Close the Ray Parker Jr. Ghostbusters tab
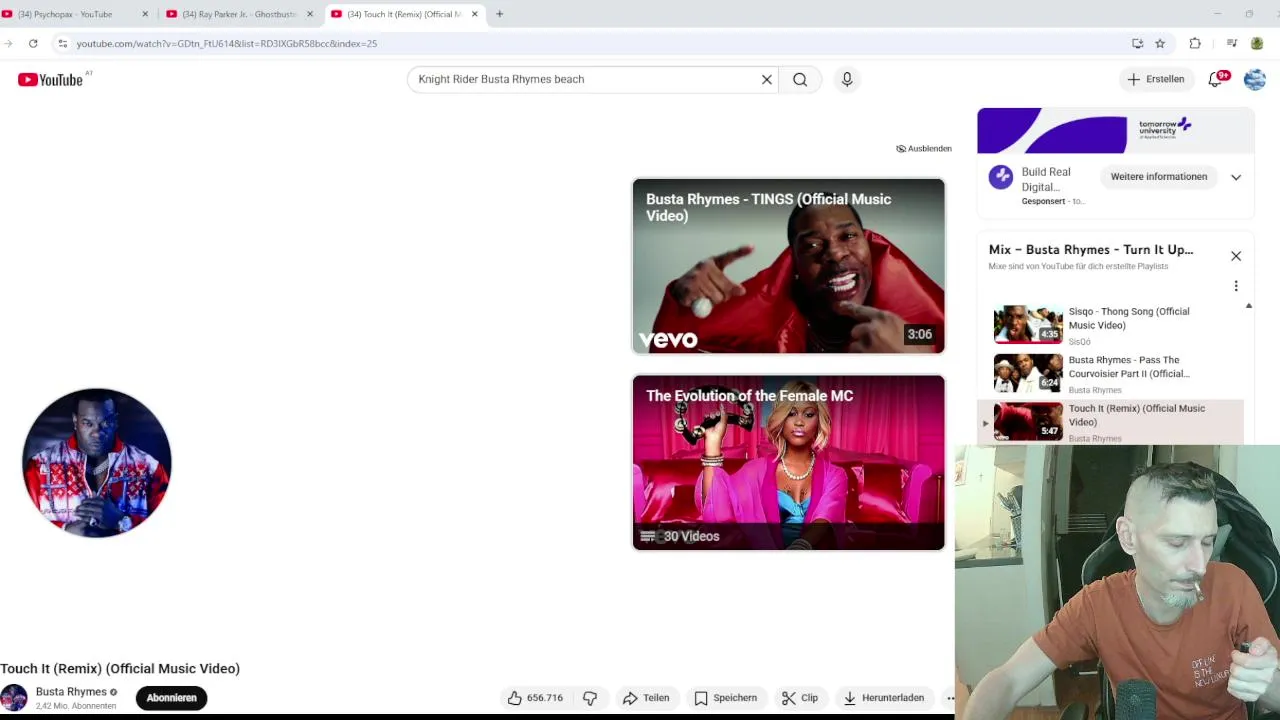Screen dimensions: 1280x720 310,14
